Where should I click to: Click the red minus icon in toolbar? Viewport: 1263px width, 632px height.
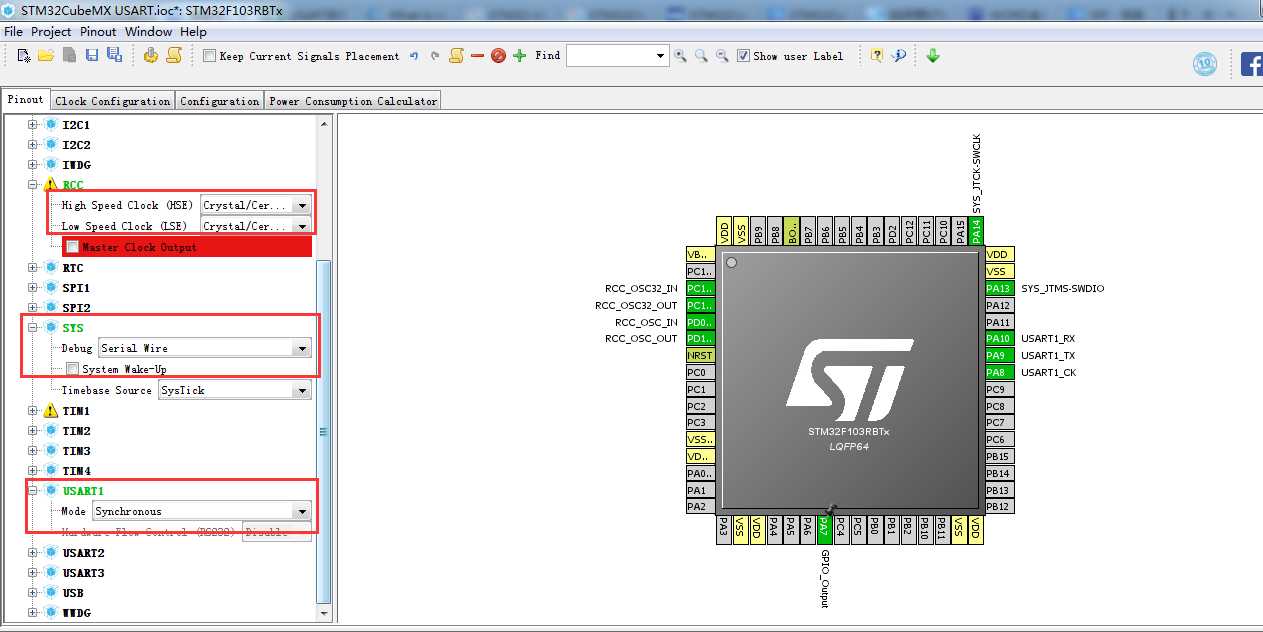tap(477, 56)
